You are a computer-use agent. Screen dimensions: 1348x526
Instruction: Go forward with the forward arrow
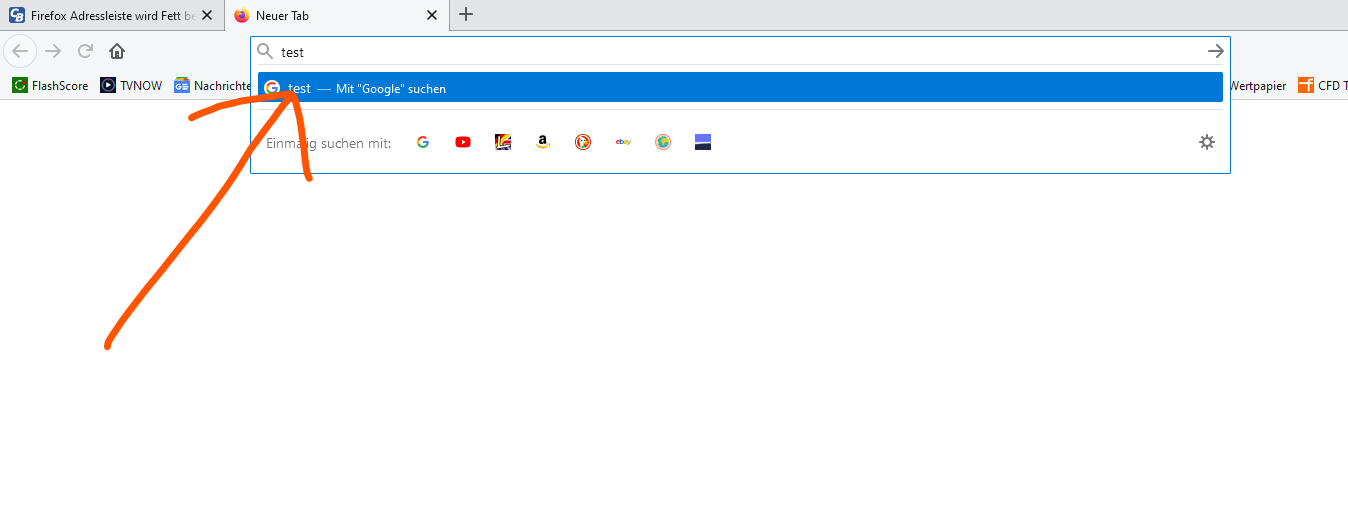pos(53,51)
